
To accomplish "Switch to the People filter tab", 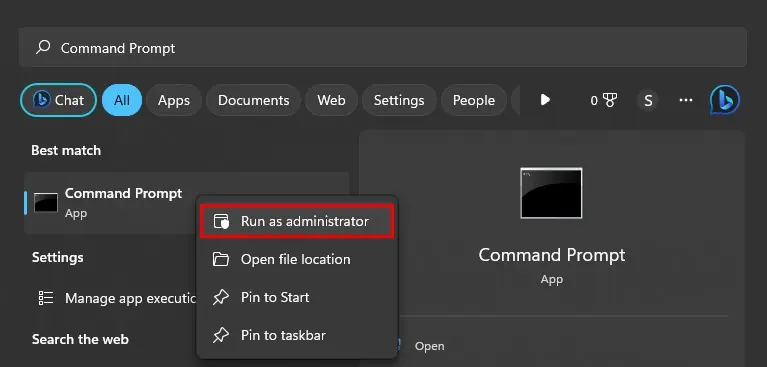I will coord(474,100).
